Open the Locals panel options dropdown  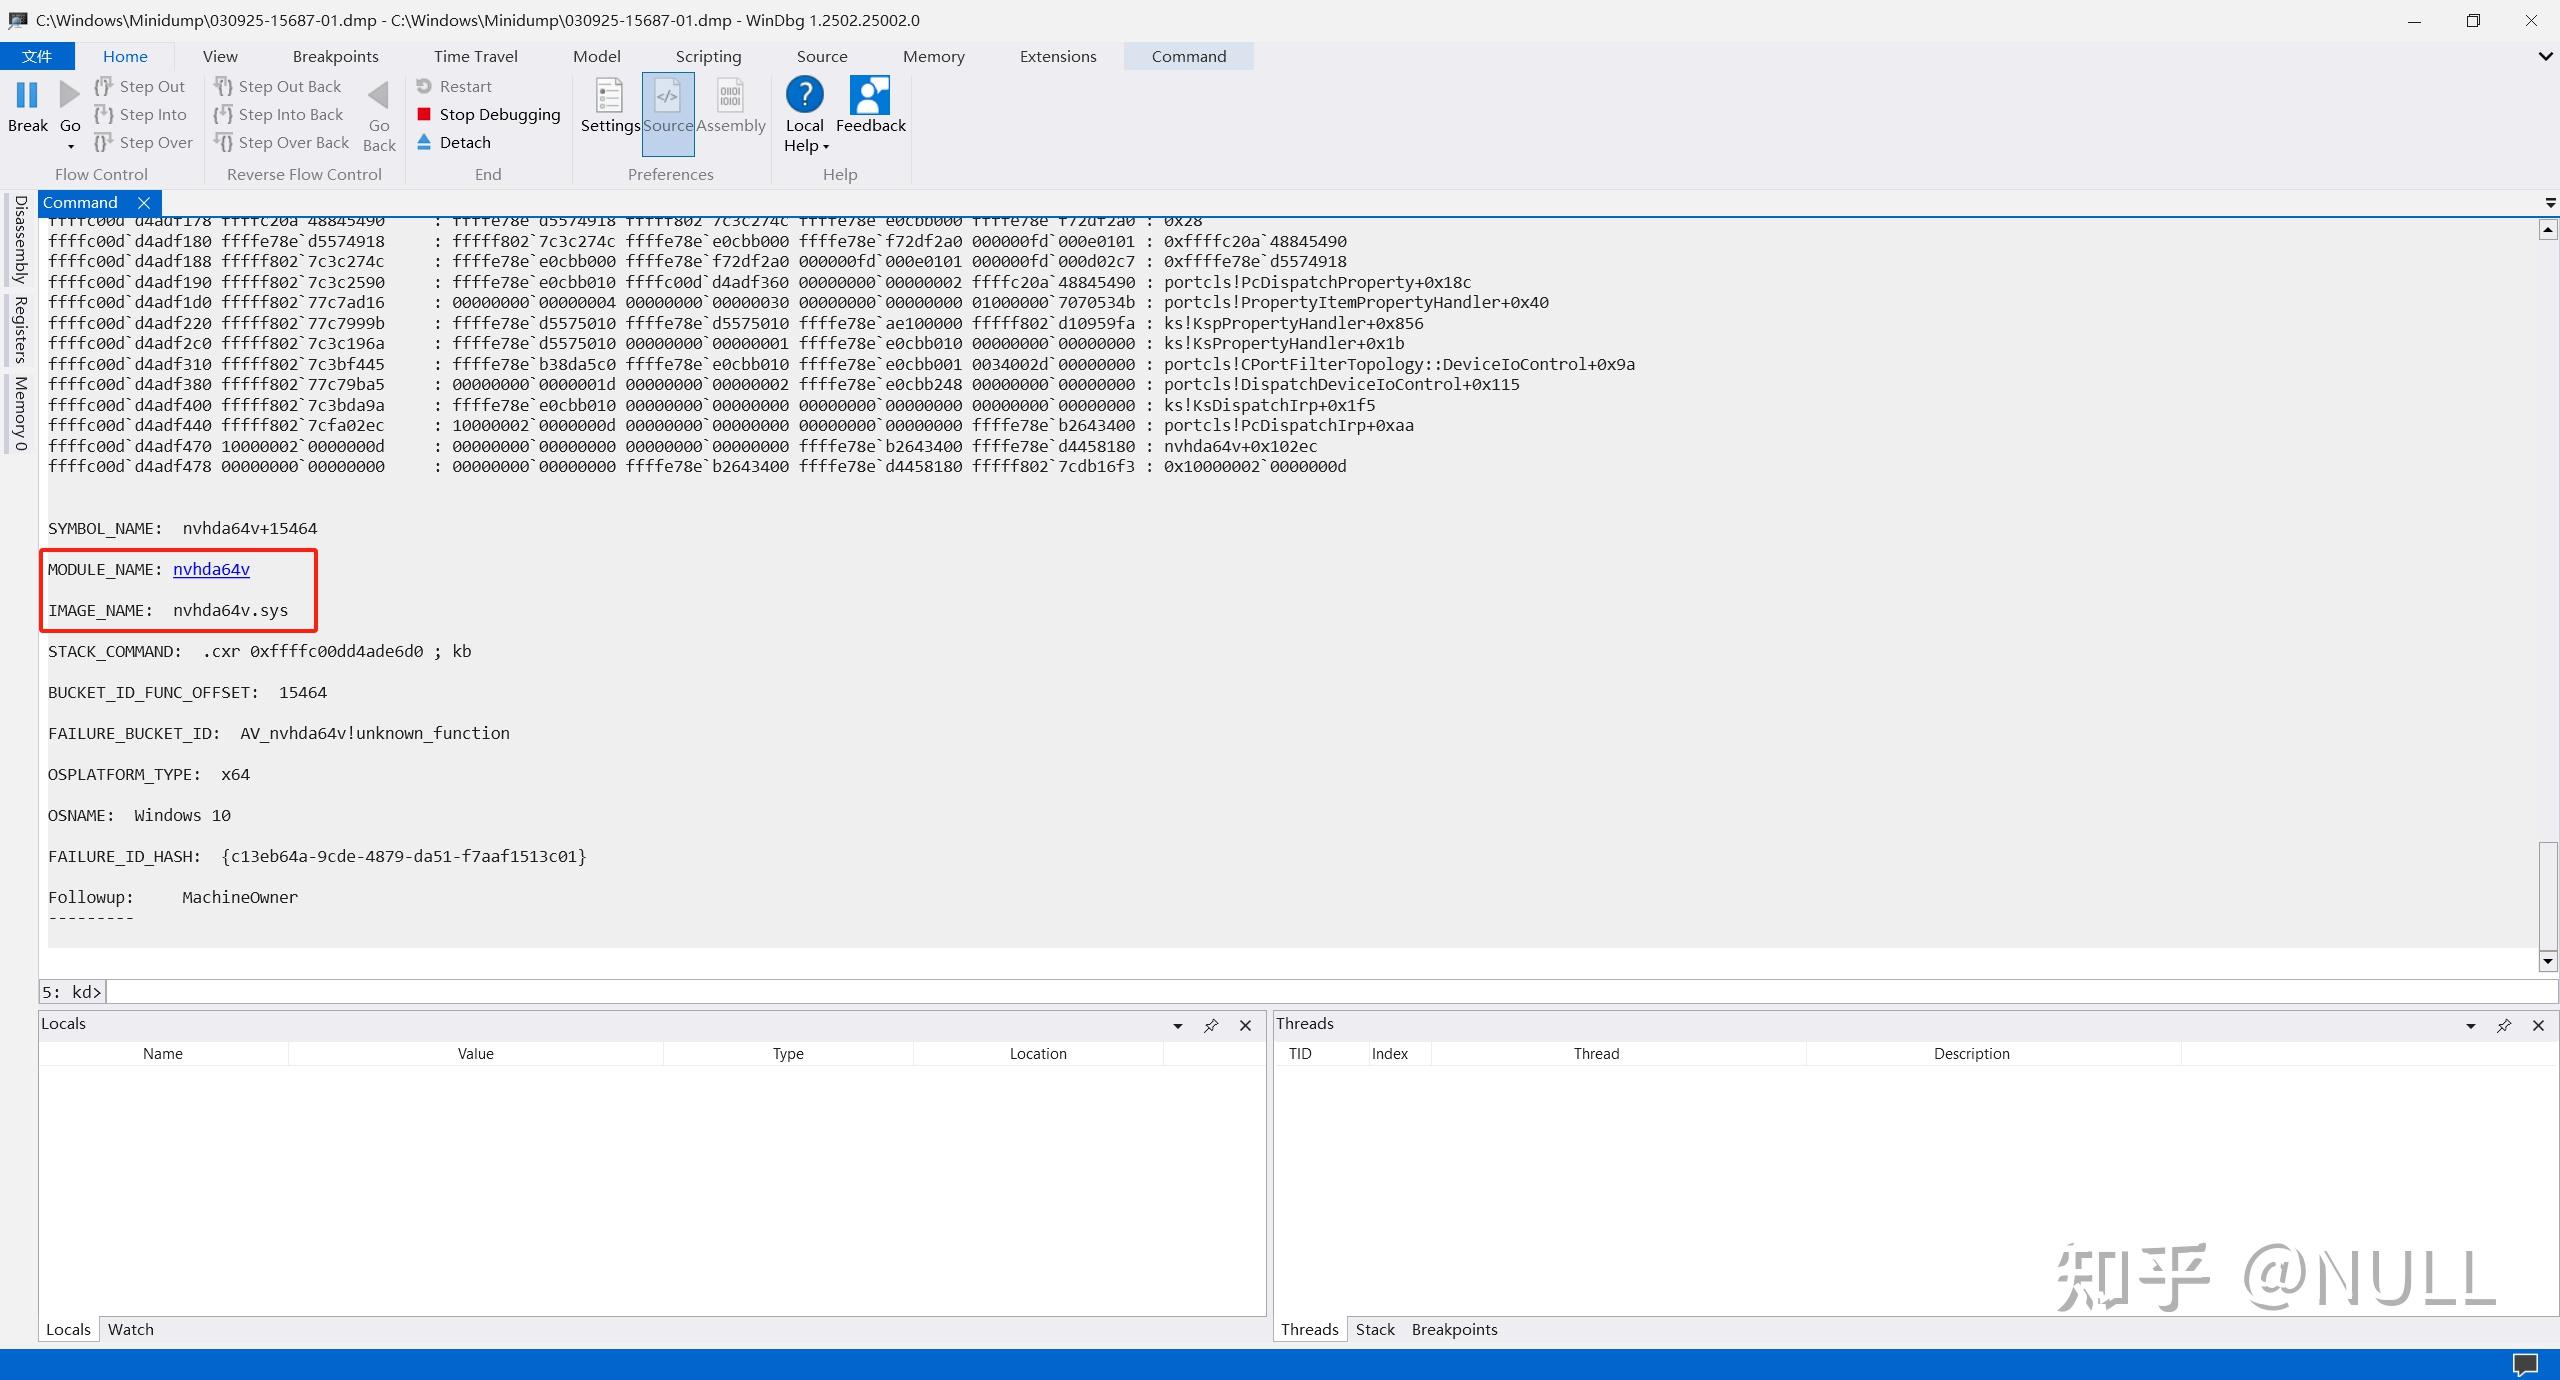pos(1178,1025)
